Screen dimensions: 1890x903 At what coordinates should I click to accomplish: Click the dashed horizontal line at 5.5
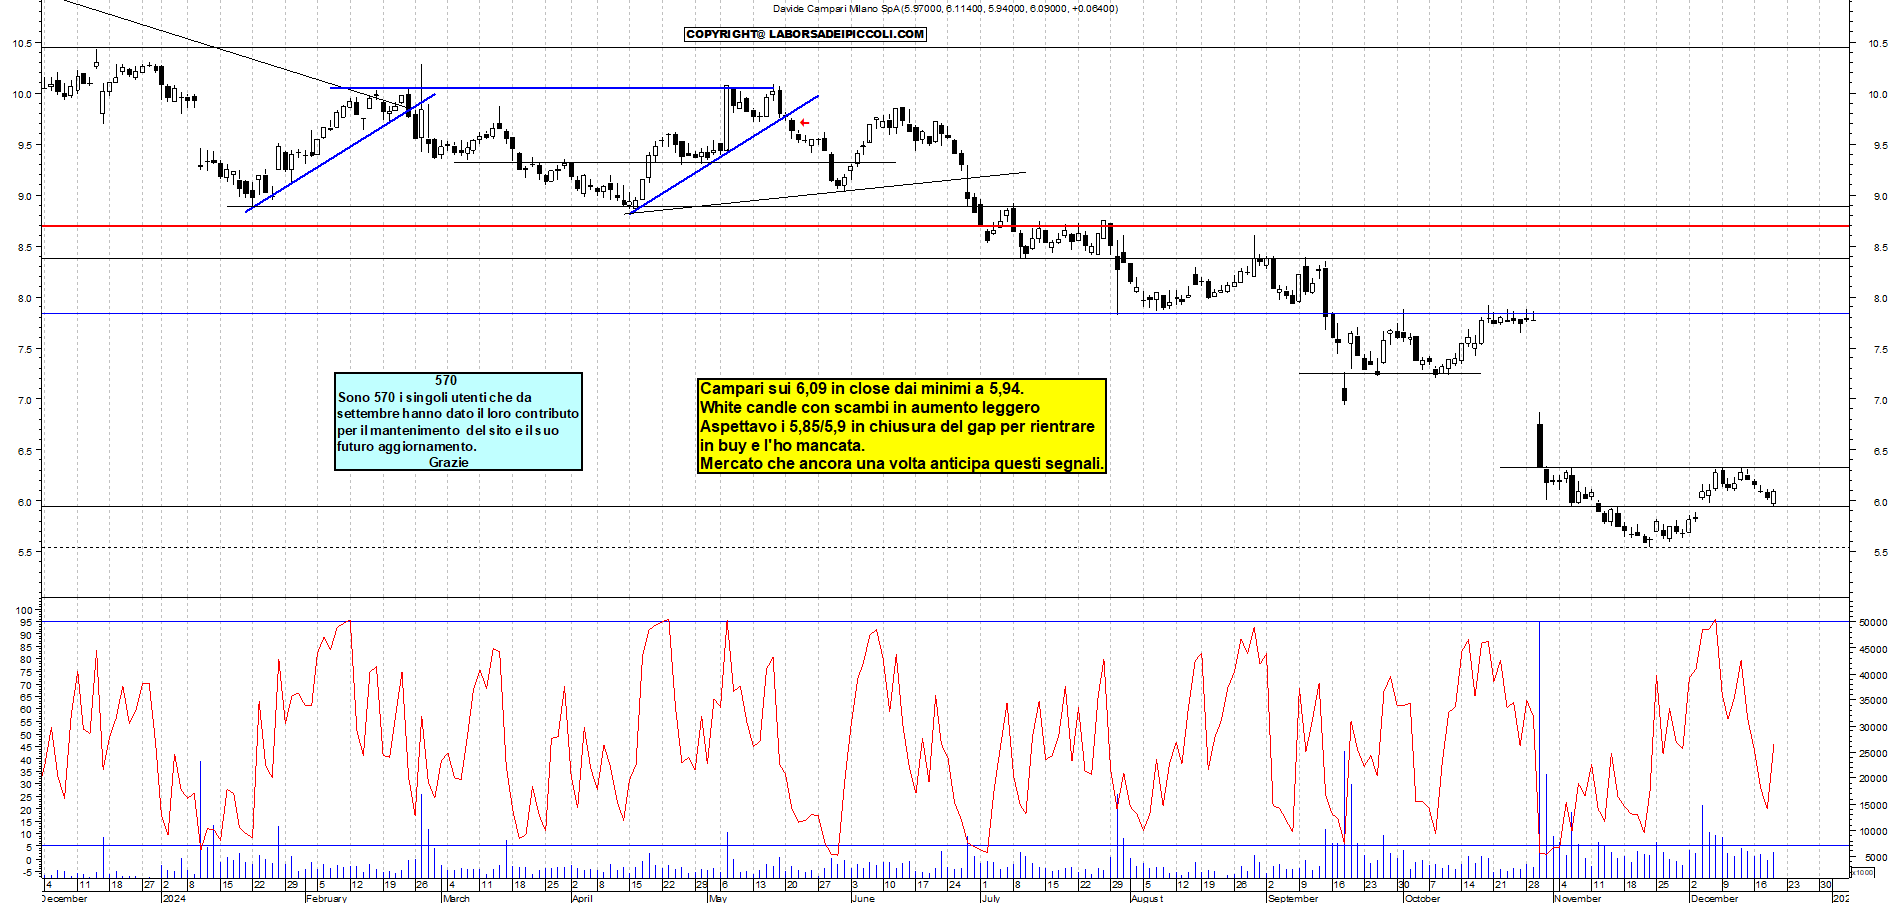pyautogui.click(x=945, y=547)
